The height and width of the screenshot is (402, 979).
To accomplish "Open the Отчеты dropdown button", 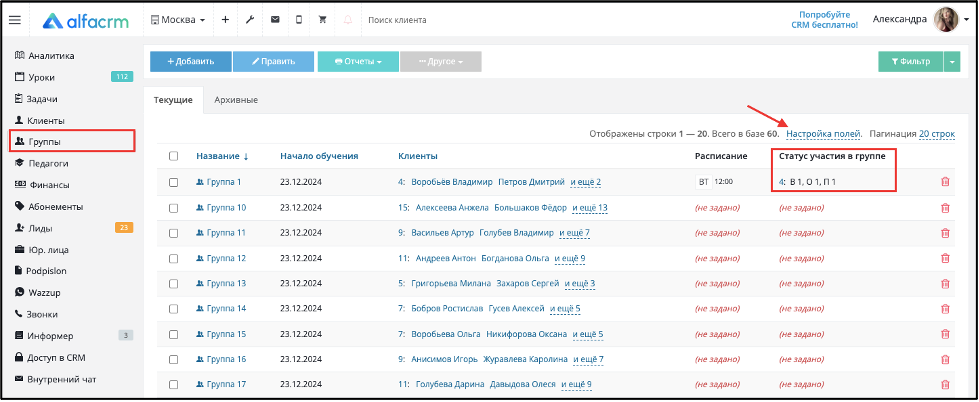I will coord(358,62).
